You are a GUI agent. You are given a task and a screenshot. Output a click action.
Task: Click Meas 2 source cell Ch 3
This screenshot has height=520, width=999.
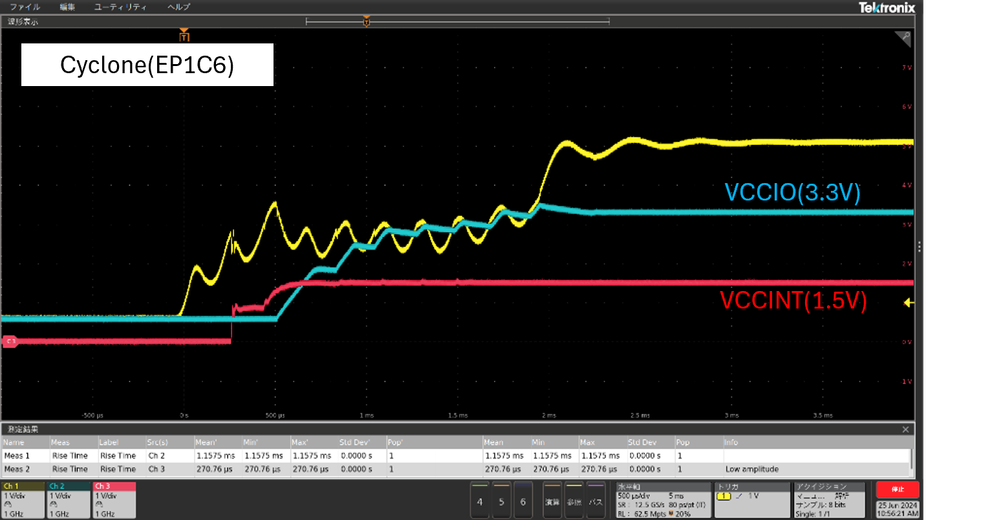coord(157,469)
